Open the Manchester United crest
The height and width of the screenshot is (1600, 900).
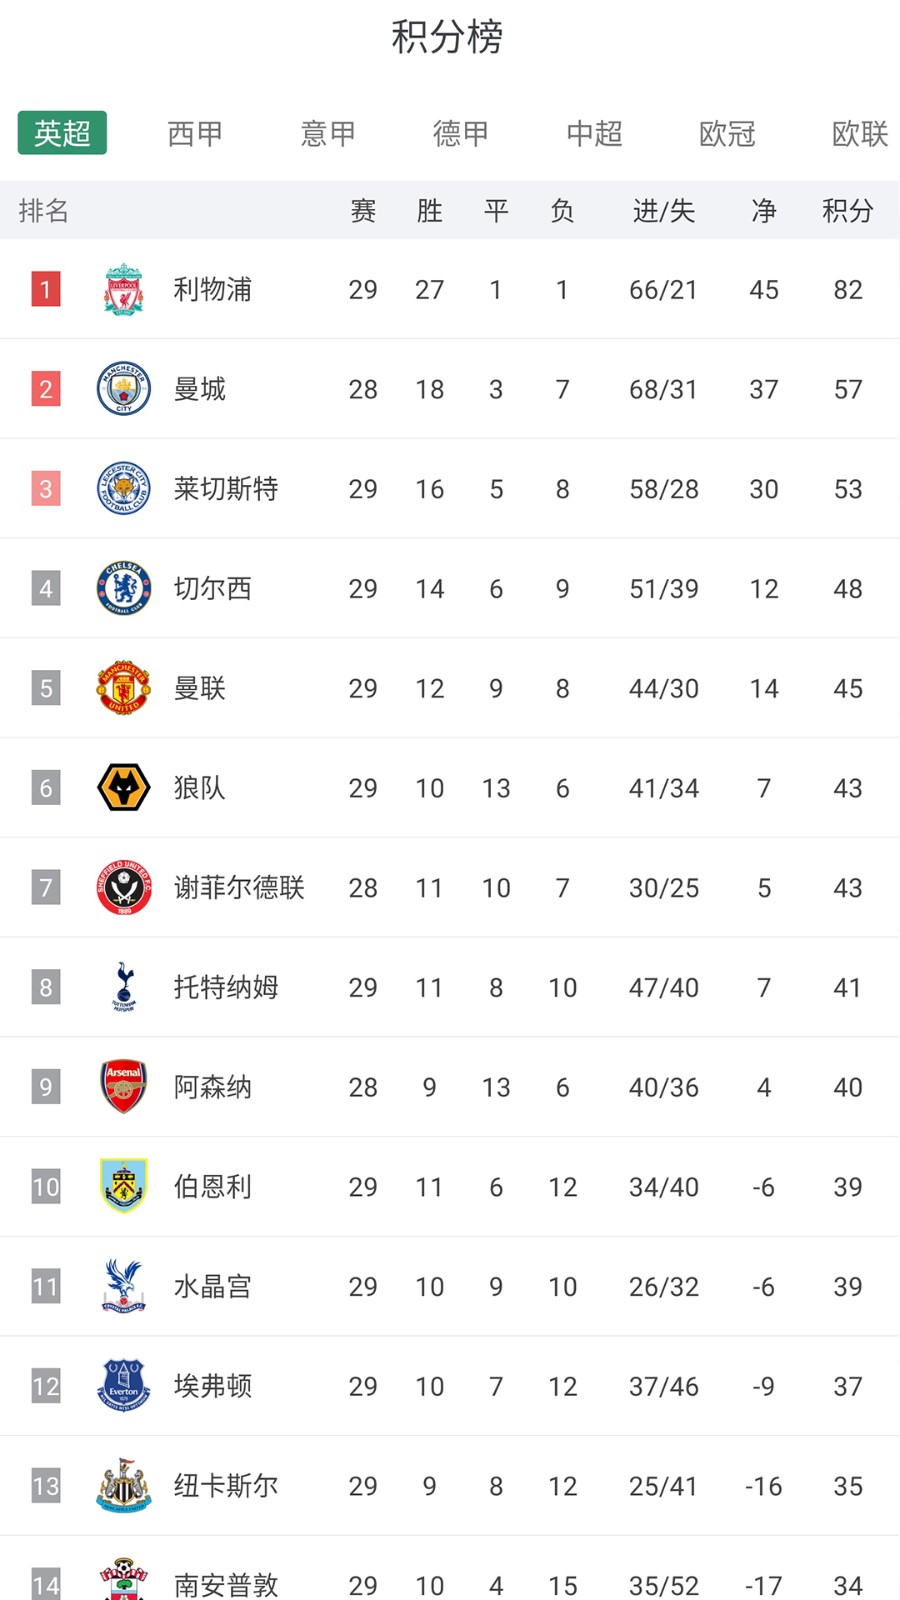pos(124,688)
